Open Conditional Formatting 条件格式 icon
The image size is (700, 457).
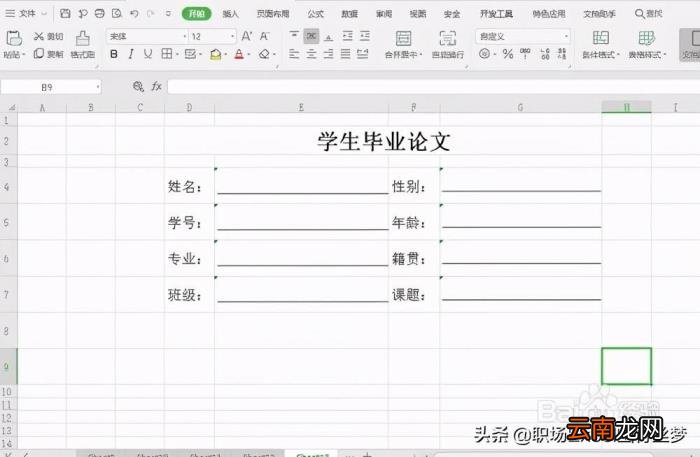(601, 38)
